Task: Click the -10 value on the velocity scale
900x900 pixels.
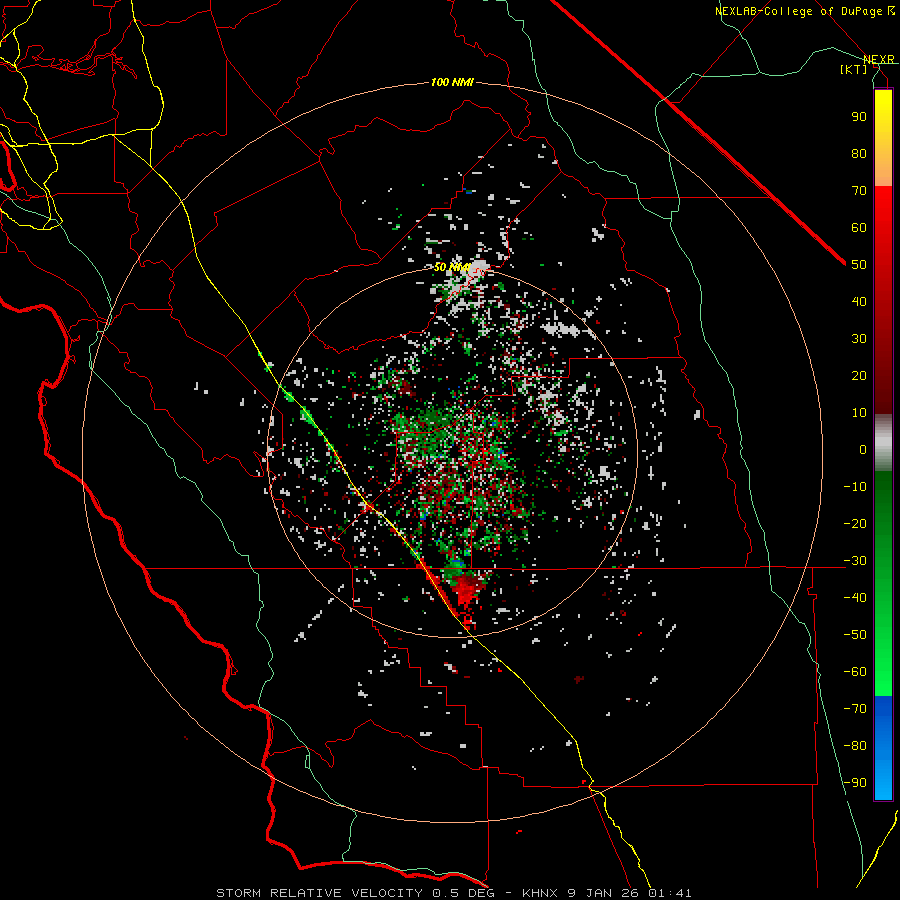Action: (855, 487)
